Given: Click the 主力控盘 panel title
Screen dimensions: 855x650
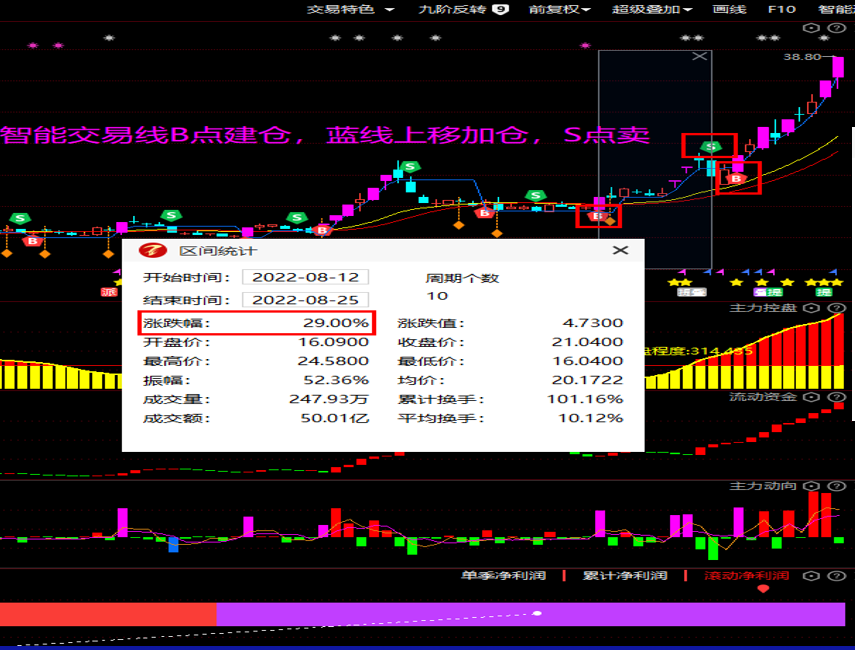Looking at the screenshot, I should [x=763, y=308].
